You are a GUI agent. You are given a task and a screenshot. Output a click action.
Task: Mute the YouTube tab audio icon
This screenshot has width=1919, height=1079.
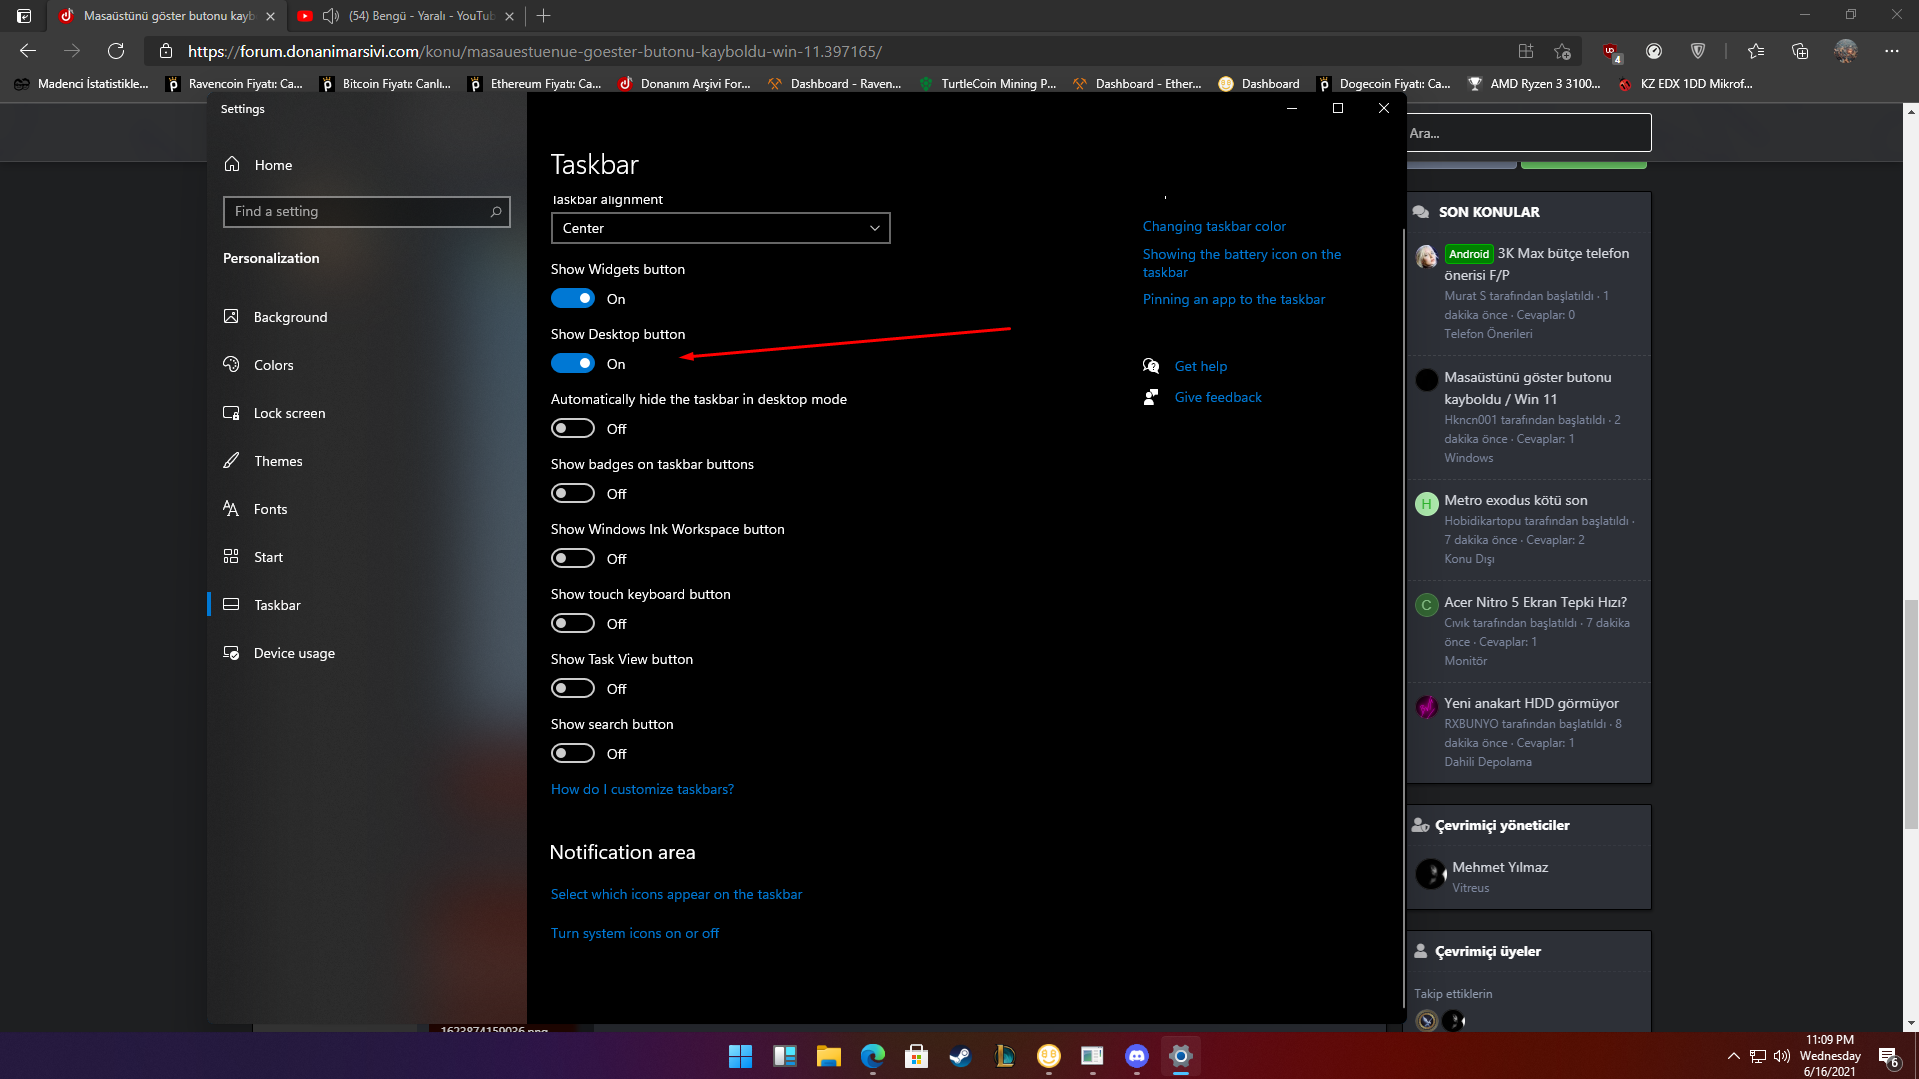click(x=330, y=16)
